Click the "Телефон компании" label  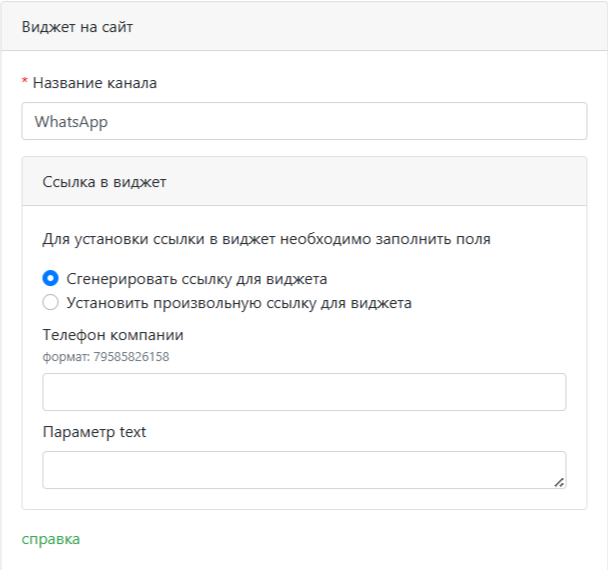point(113,335)
